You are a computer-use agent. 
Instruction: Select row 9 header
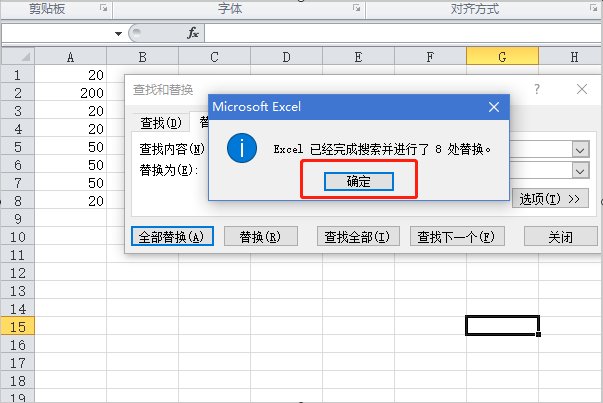point(18,219)
